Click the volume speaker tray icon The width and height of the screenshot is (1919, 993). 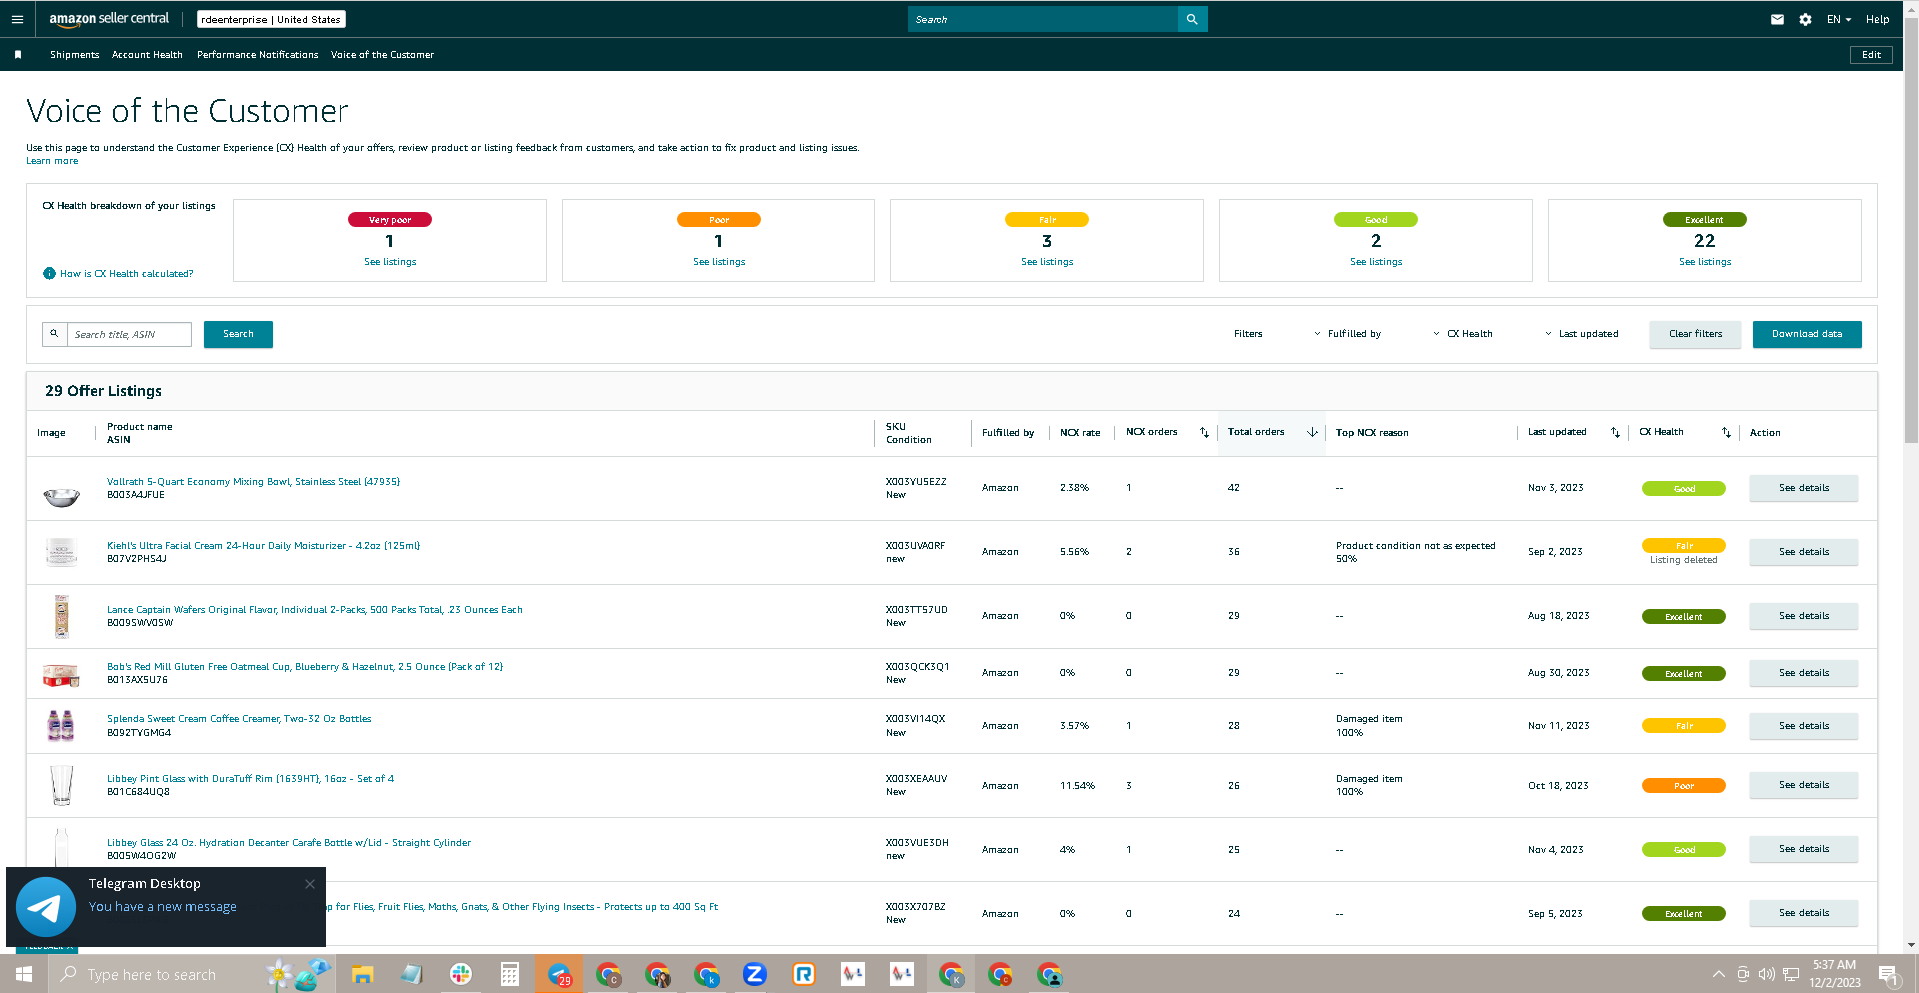pos(1767,974)
